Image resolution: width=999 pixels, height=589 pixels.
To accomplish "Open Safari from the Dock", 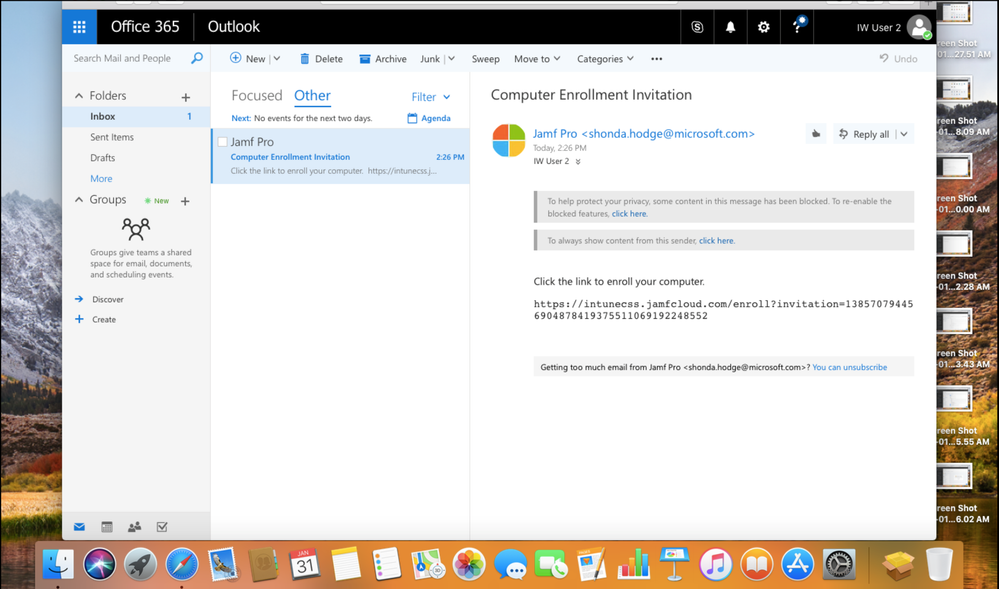I will [182, 564].
